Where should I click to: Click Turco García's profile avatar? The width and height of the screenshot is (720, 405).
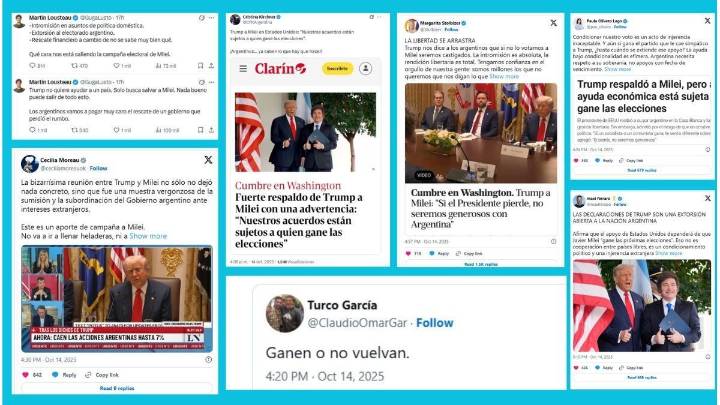(285, 314)
